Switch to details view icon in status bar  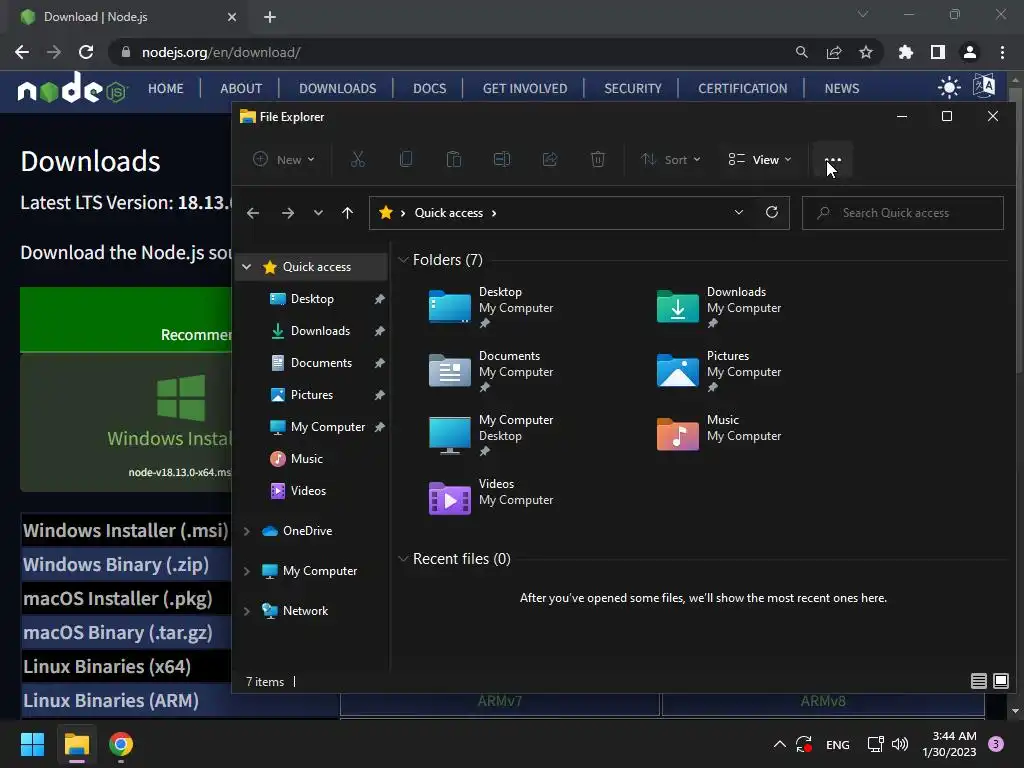pos(978,681)
